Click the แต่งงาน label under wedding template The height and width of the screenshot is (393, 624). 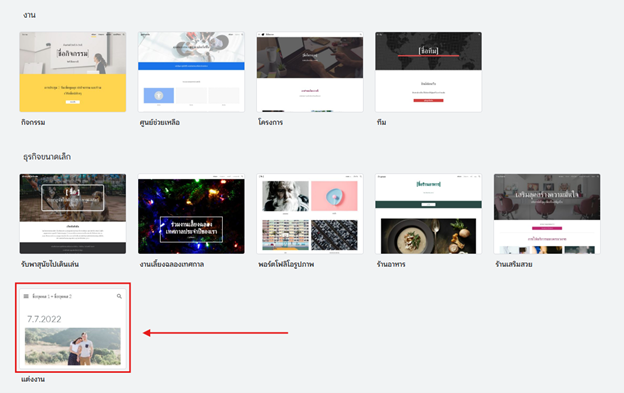33,379
